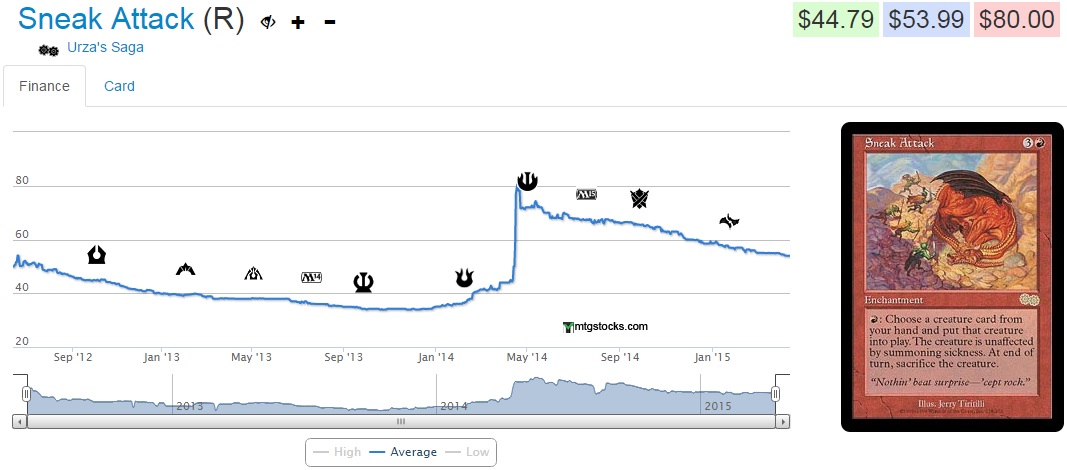Open the Urza's Saga set link

click(x=105, y=47)
